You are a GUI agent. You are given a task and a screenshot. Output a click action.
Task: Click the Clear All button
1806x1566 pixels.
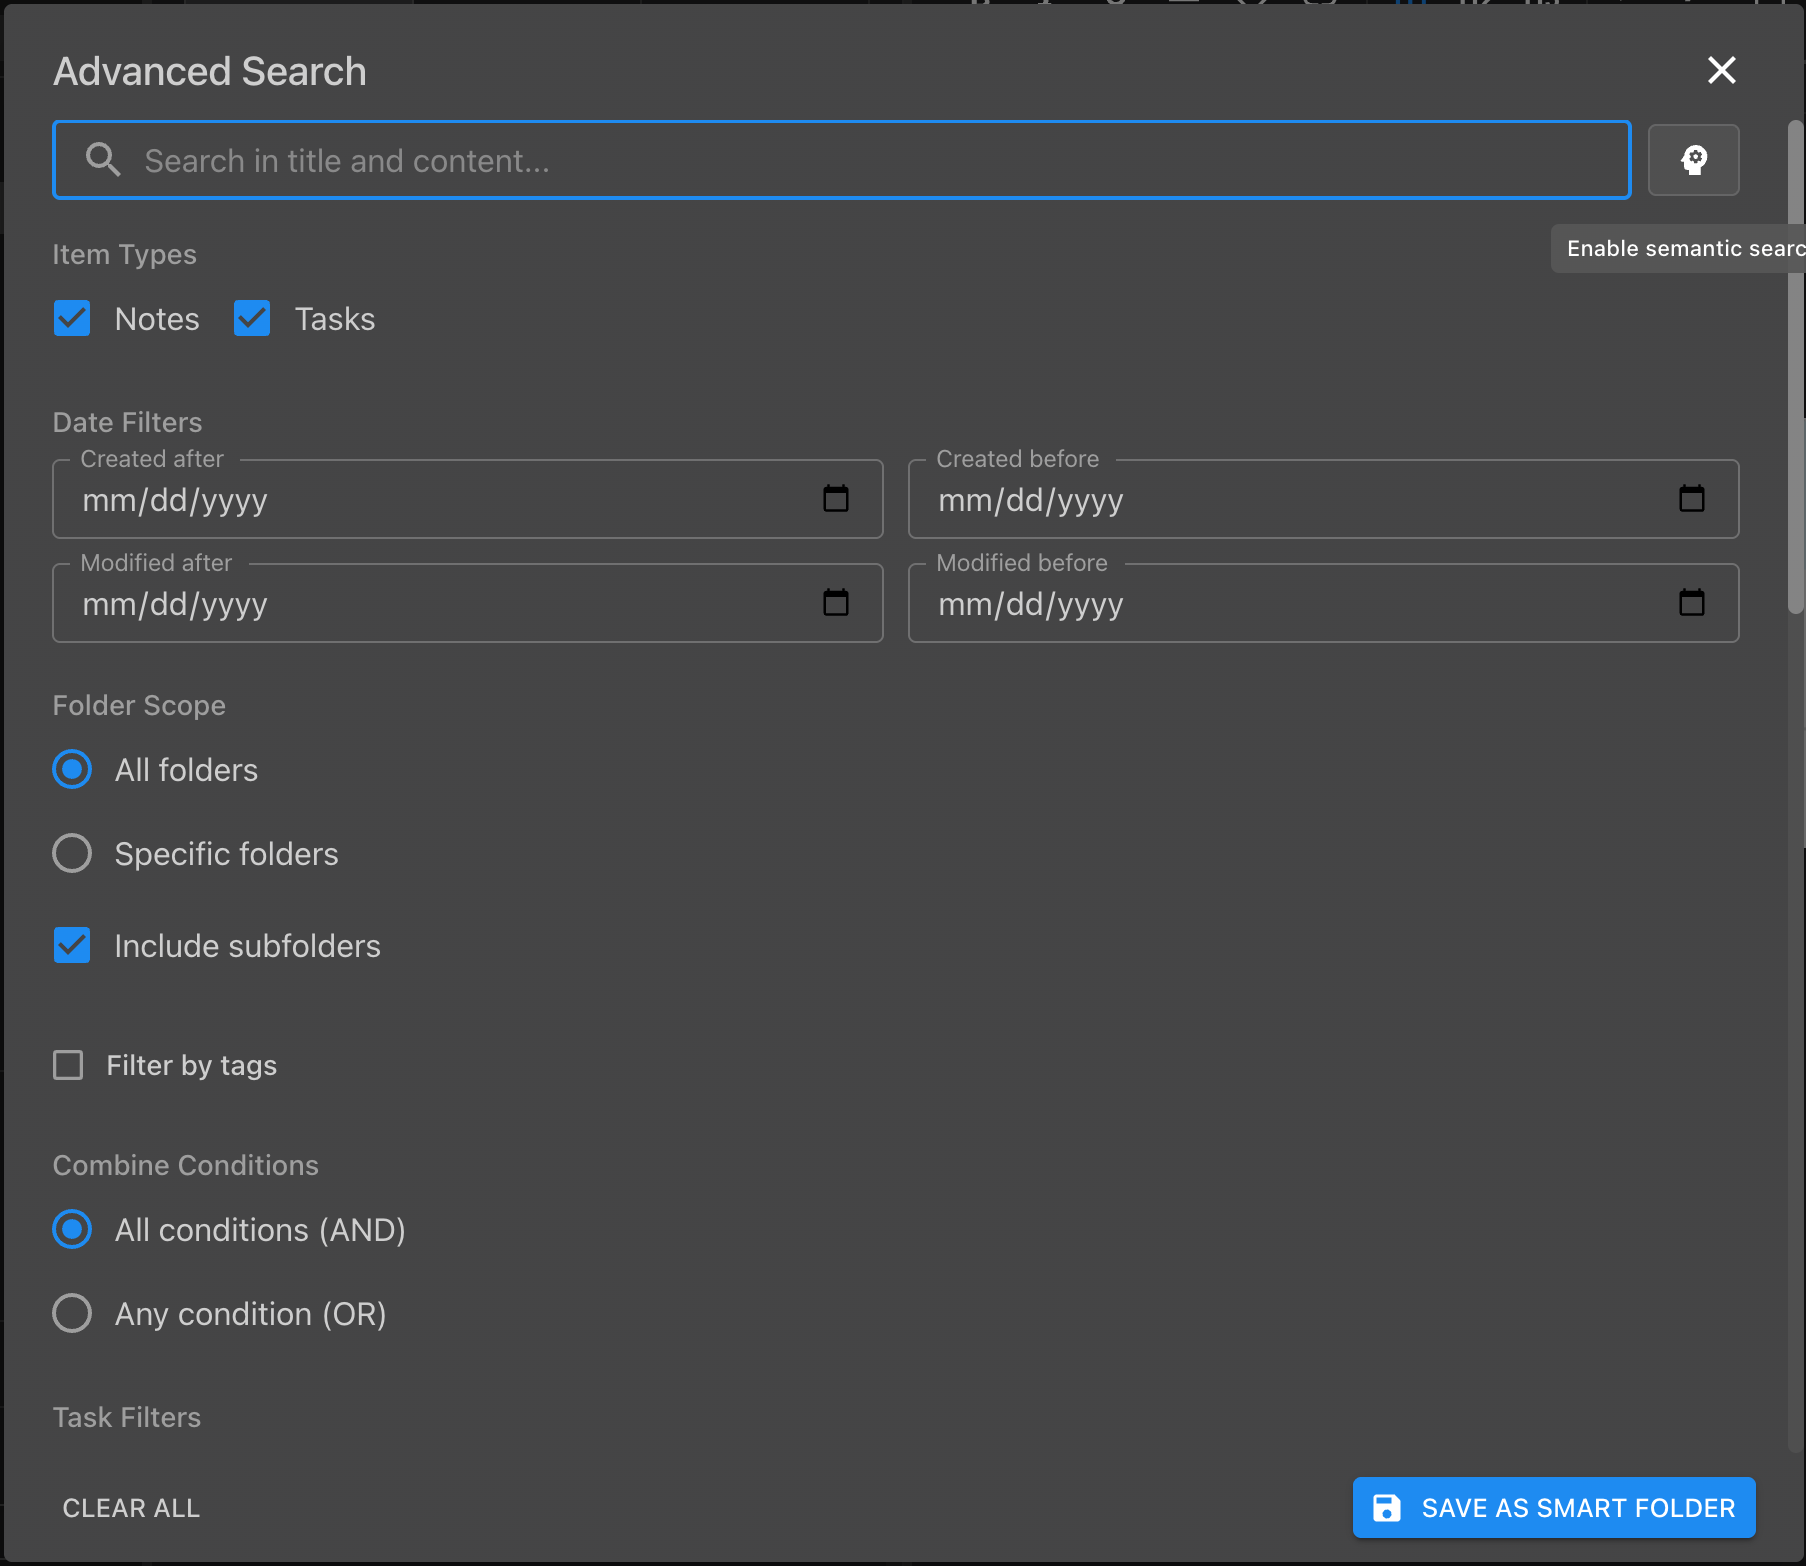point(131,1508)
